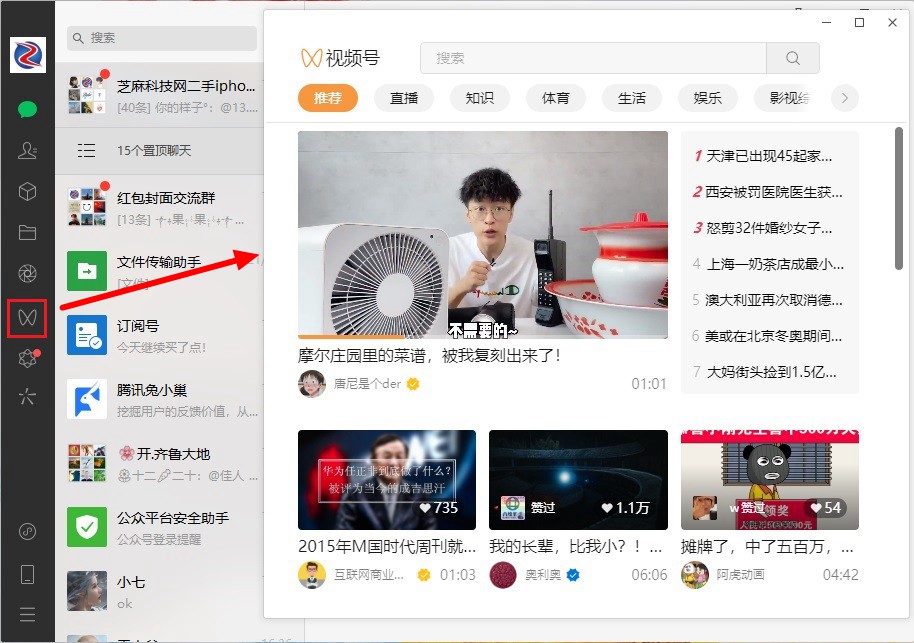
Task: Expand more categories with right chevron
Action: click(x=845, y=98)
